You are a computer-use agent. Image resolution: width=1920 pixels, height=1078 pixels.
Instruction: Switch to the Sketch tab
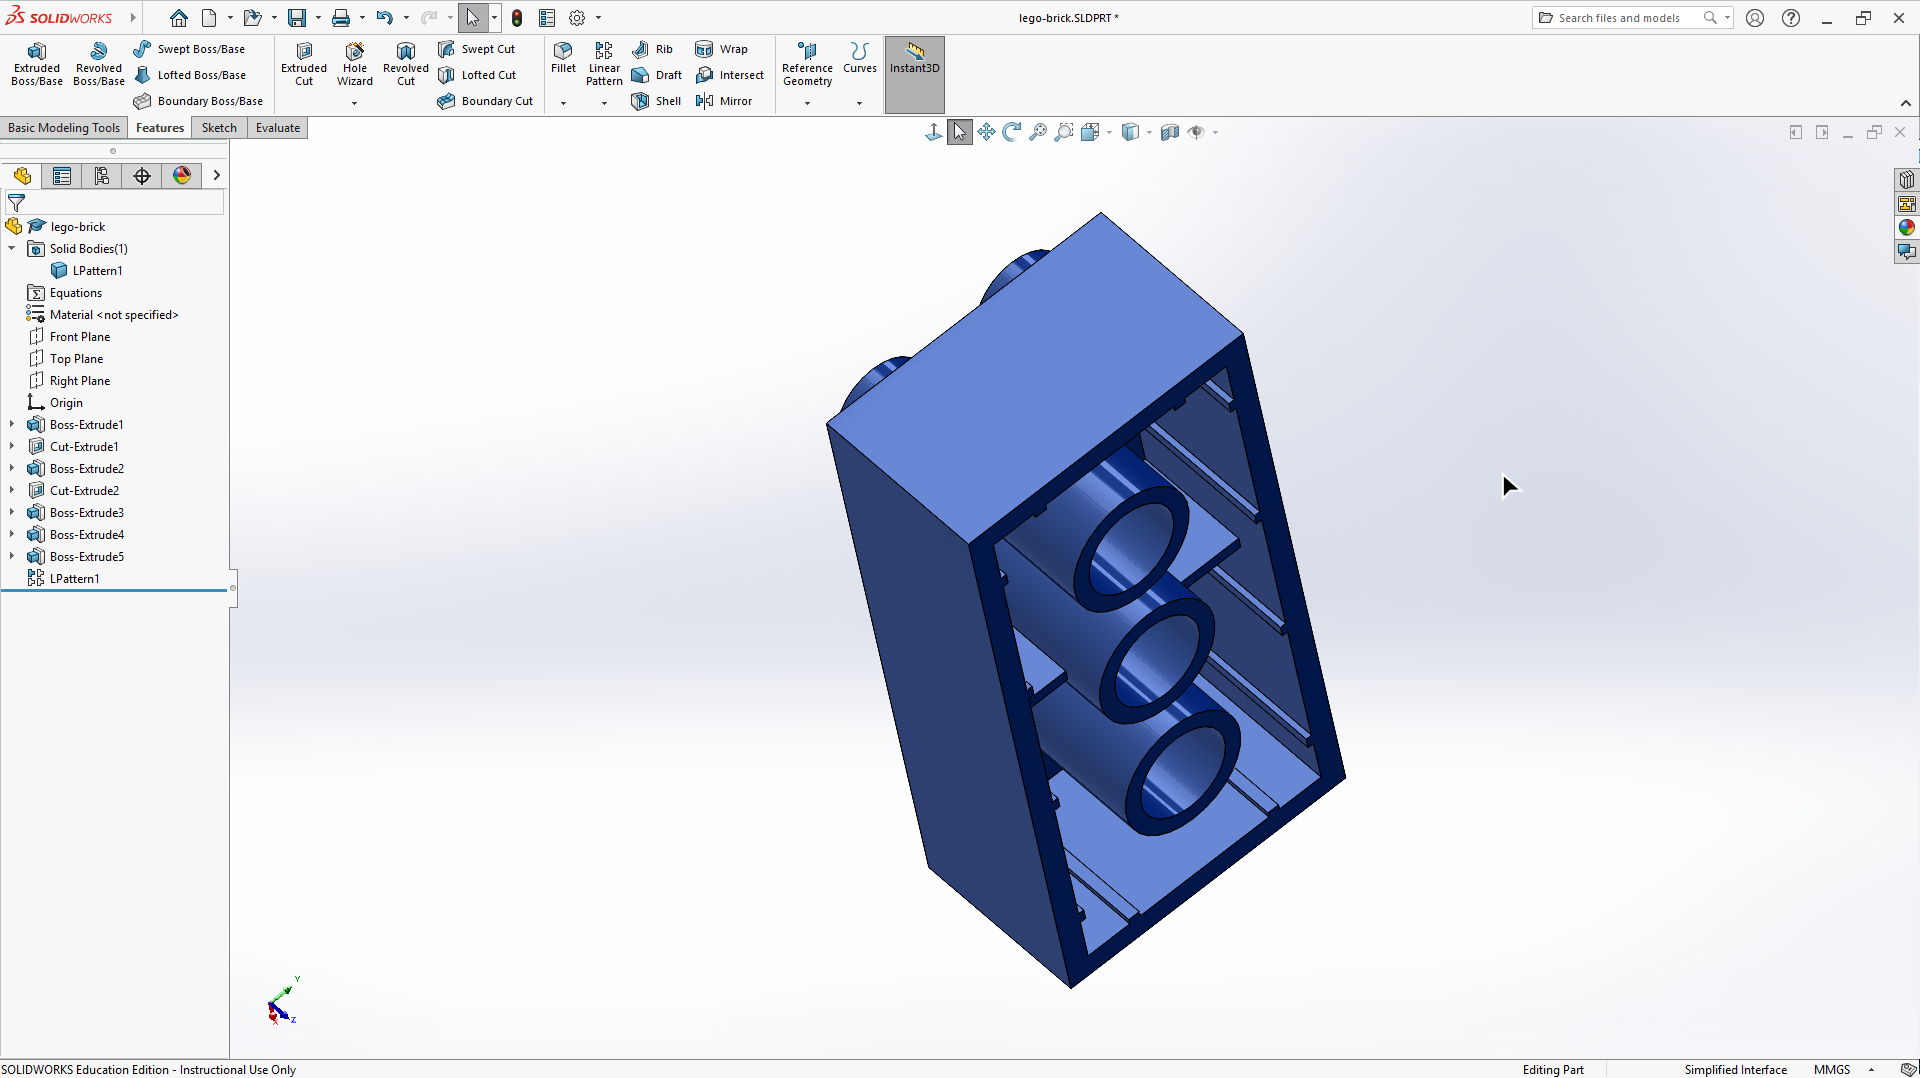tap(219, 128)
